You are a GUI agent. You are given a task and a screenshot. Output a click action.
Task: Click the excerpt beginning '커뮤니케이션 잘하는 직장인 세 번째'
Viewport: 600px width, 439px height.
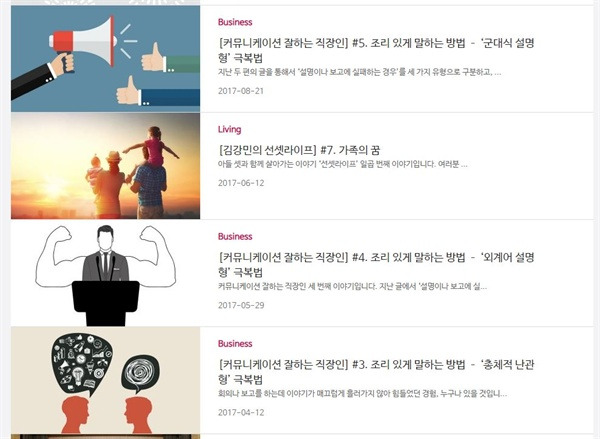[x=352, y=286]
